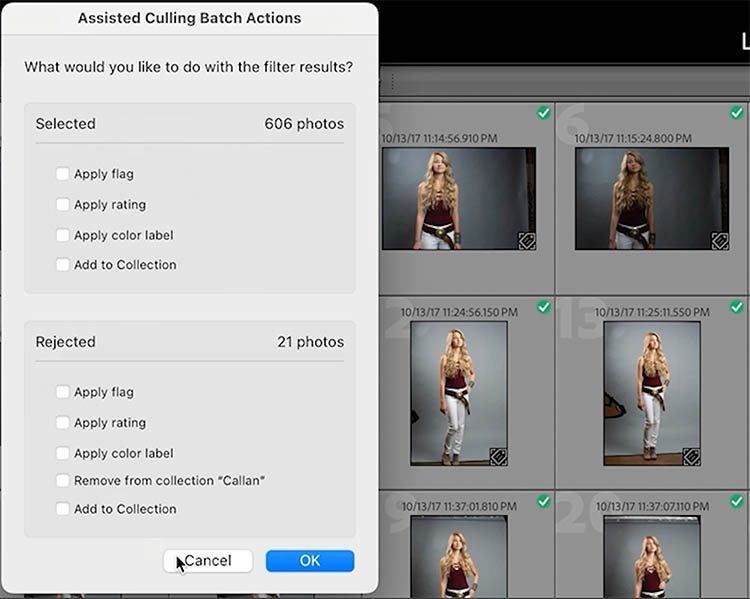Tick Apply color label for Selected photos

click(x=63, y=235)
